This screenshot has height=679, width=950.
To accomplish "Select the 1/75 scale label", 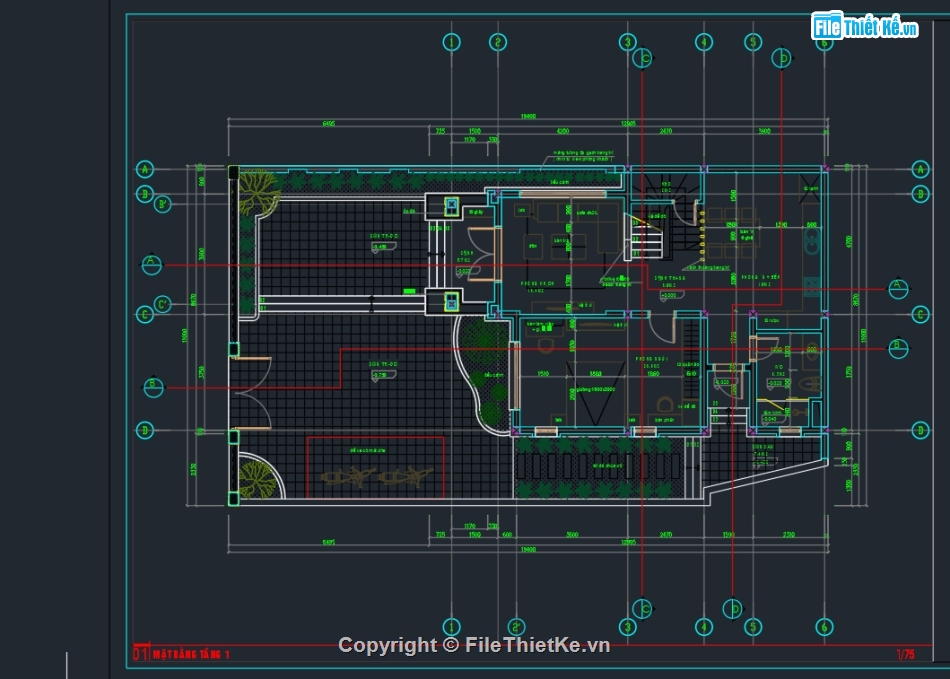I will [905, 654].
